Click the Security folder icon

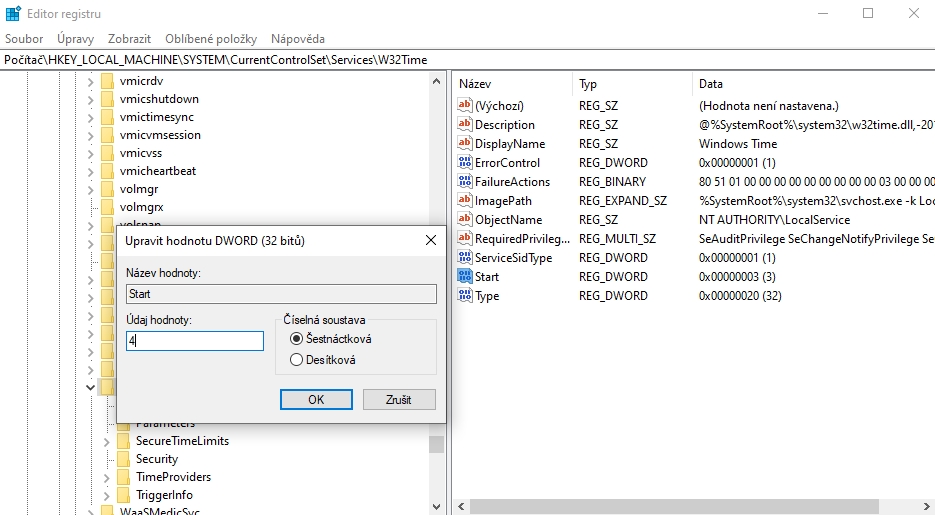point(123,459)
